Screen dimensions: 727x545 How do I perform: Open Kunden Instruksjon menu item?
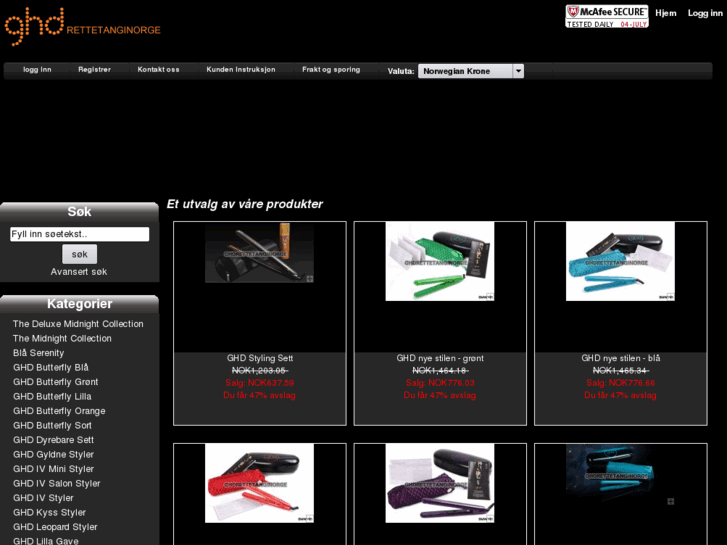click(x=241, y=70)
